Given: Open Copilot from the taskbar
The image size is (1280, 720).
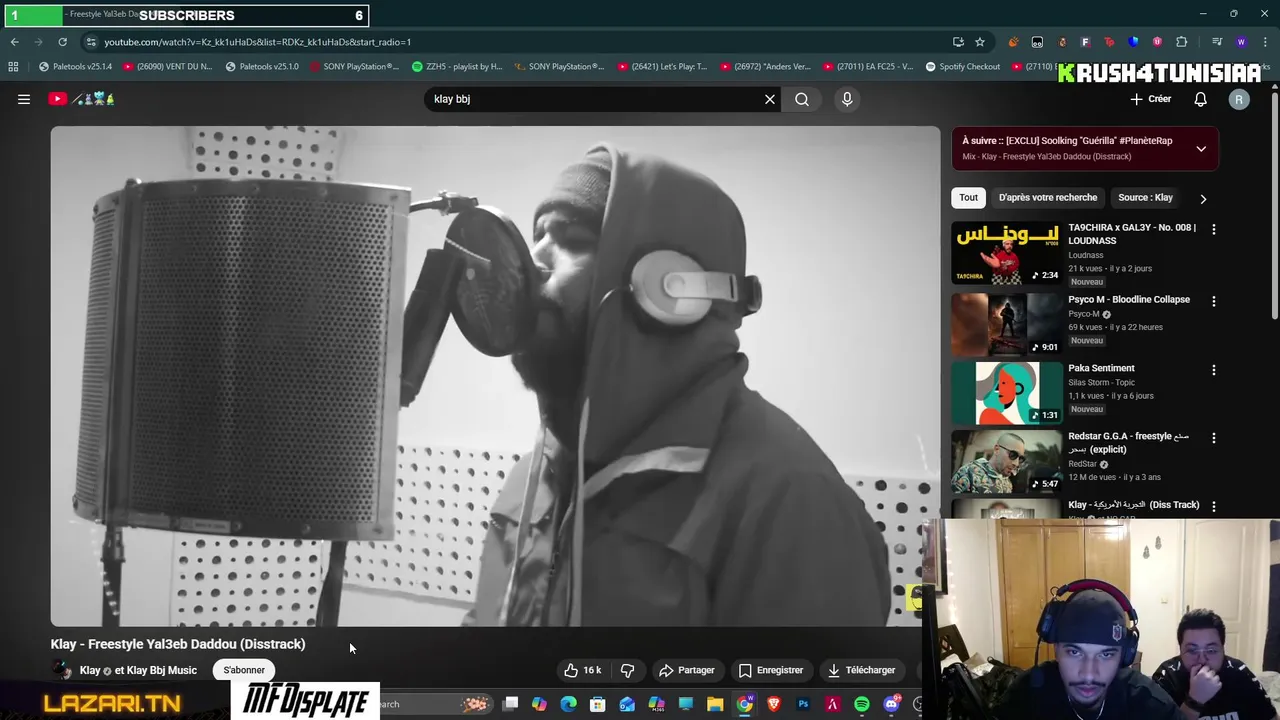Looking at the screenshot, I should pos(539,704).
